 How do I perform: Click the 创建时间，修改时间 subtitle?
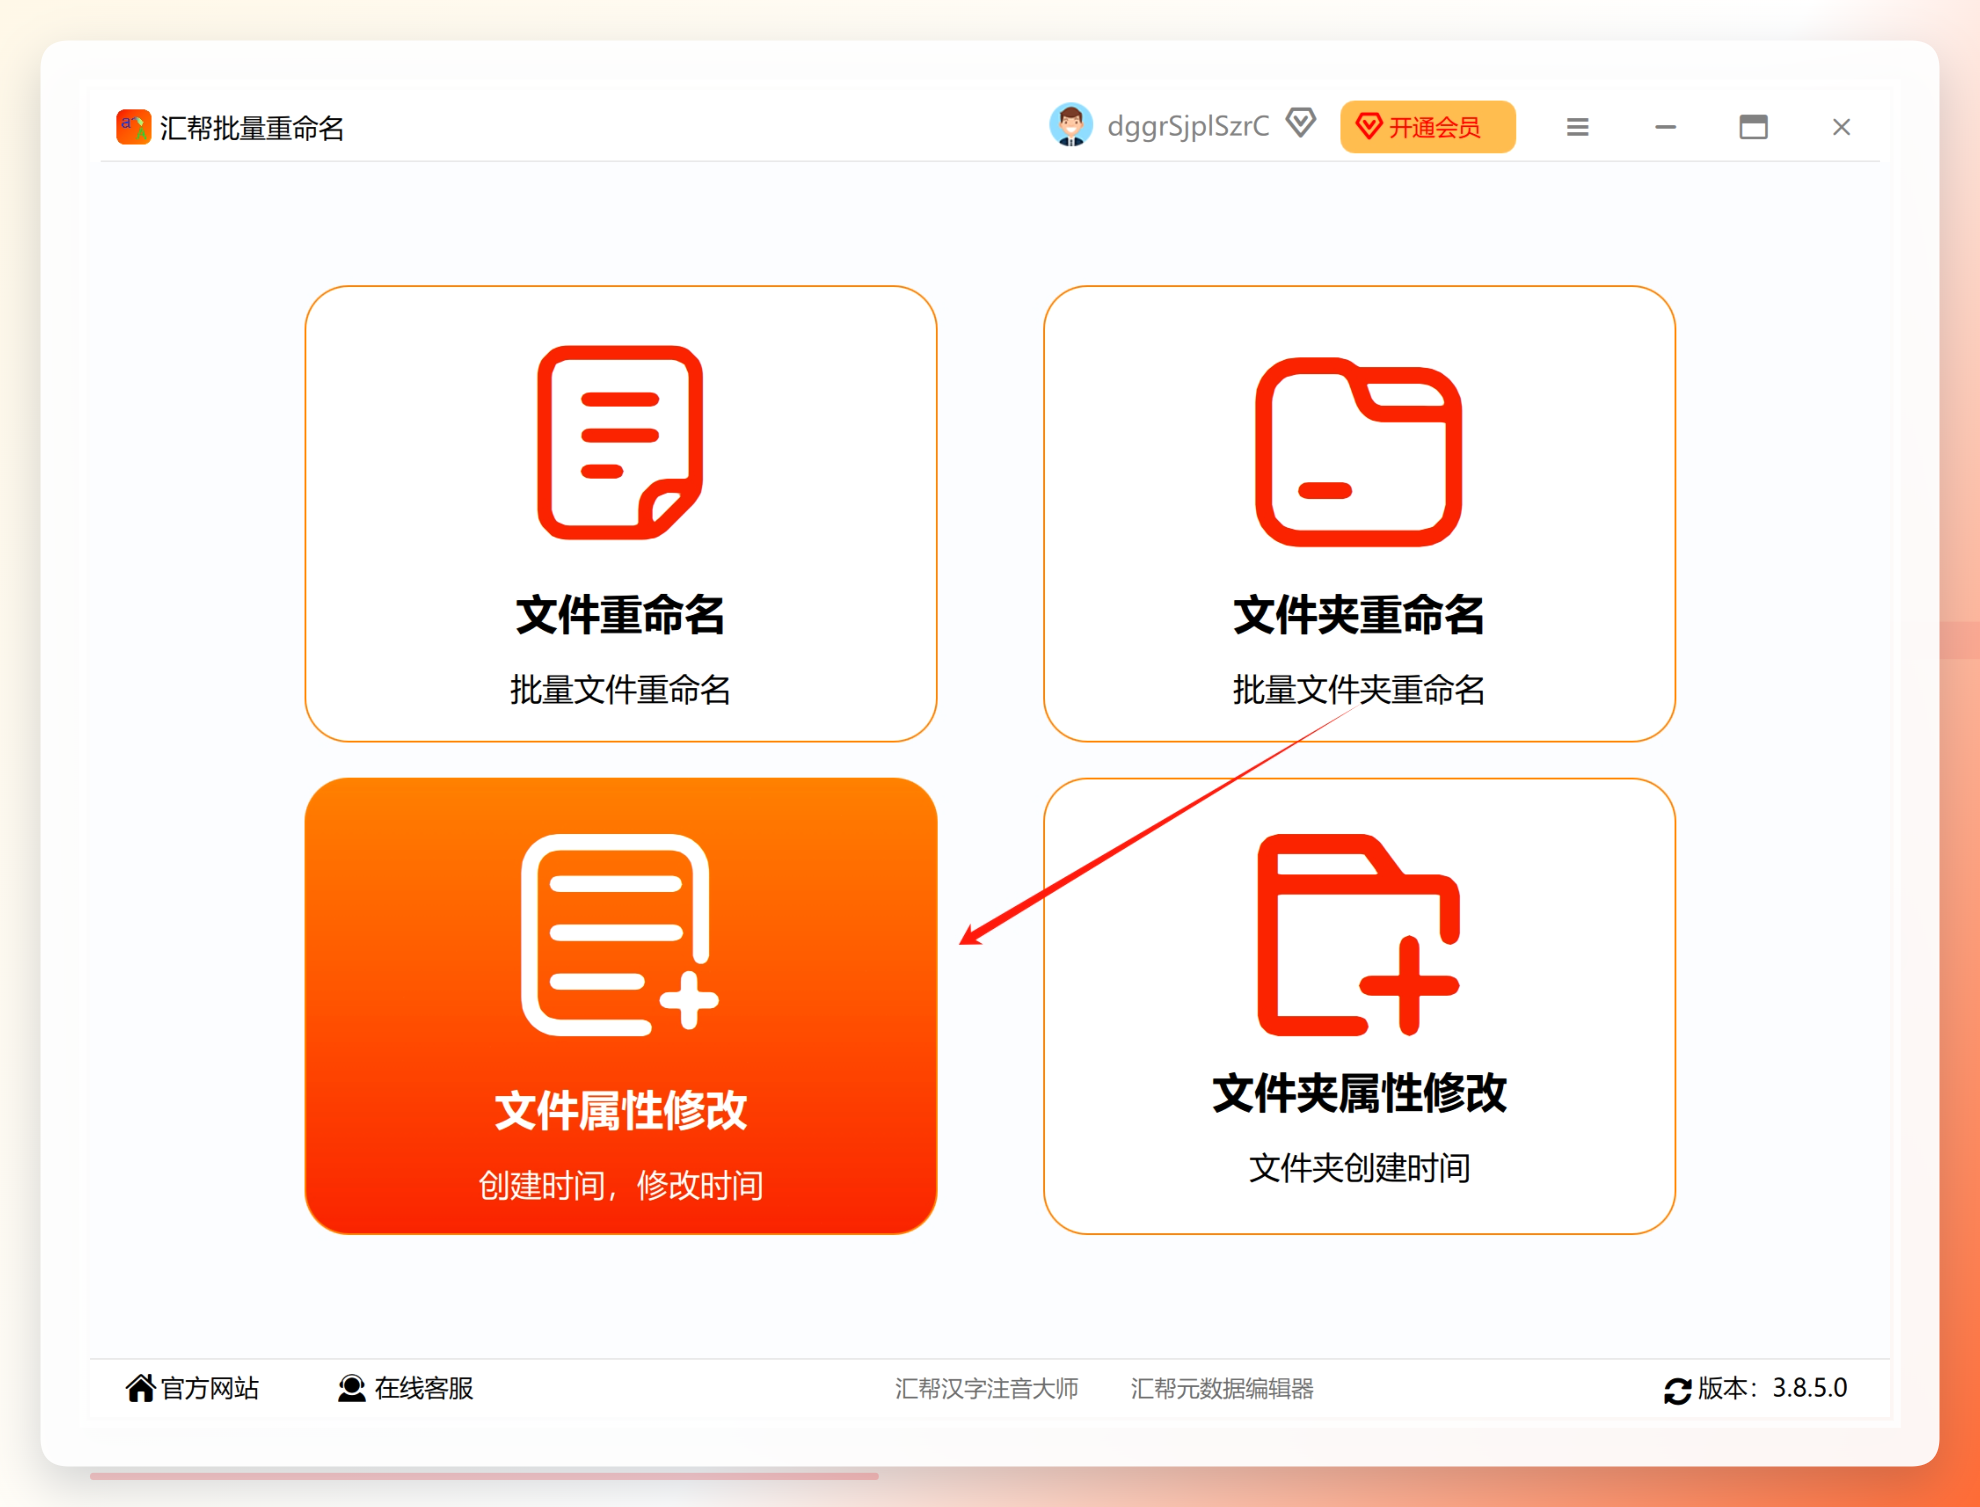620,1185
